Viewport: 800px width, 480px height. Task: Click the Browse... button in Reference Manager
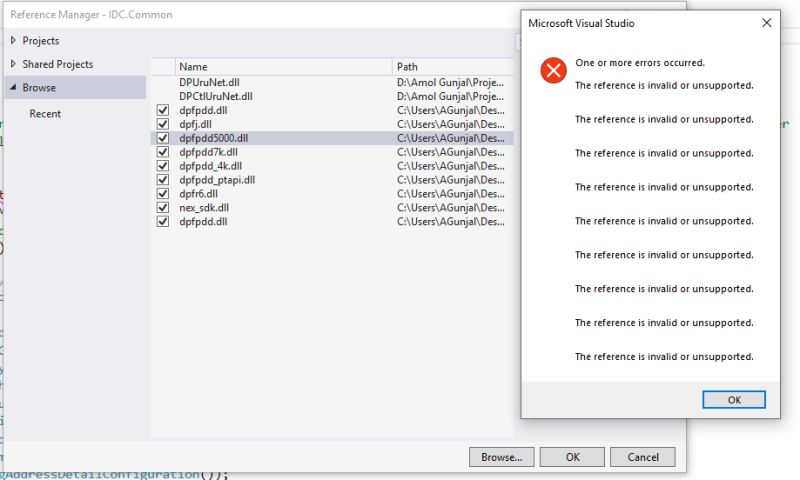coord(502,457)
